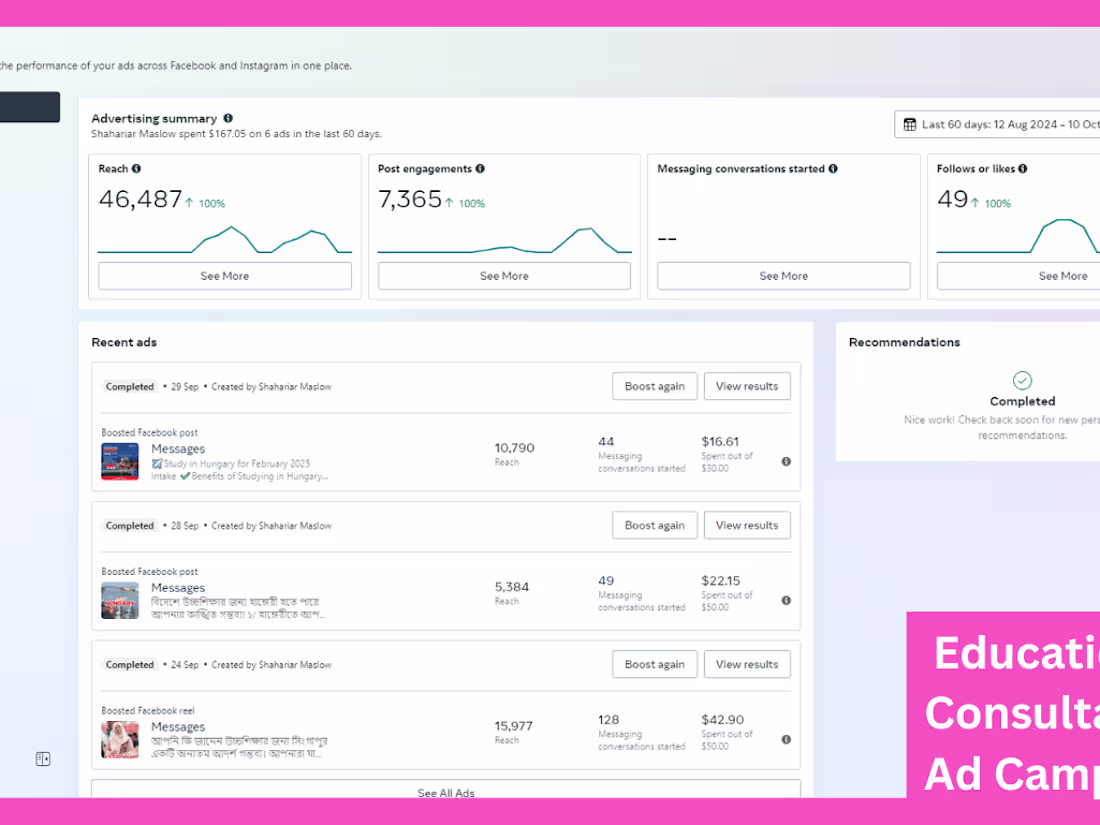Click the calendar icon on the date range selector
Viewport: 1100px width, 825px height.
[909, 123]
